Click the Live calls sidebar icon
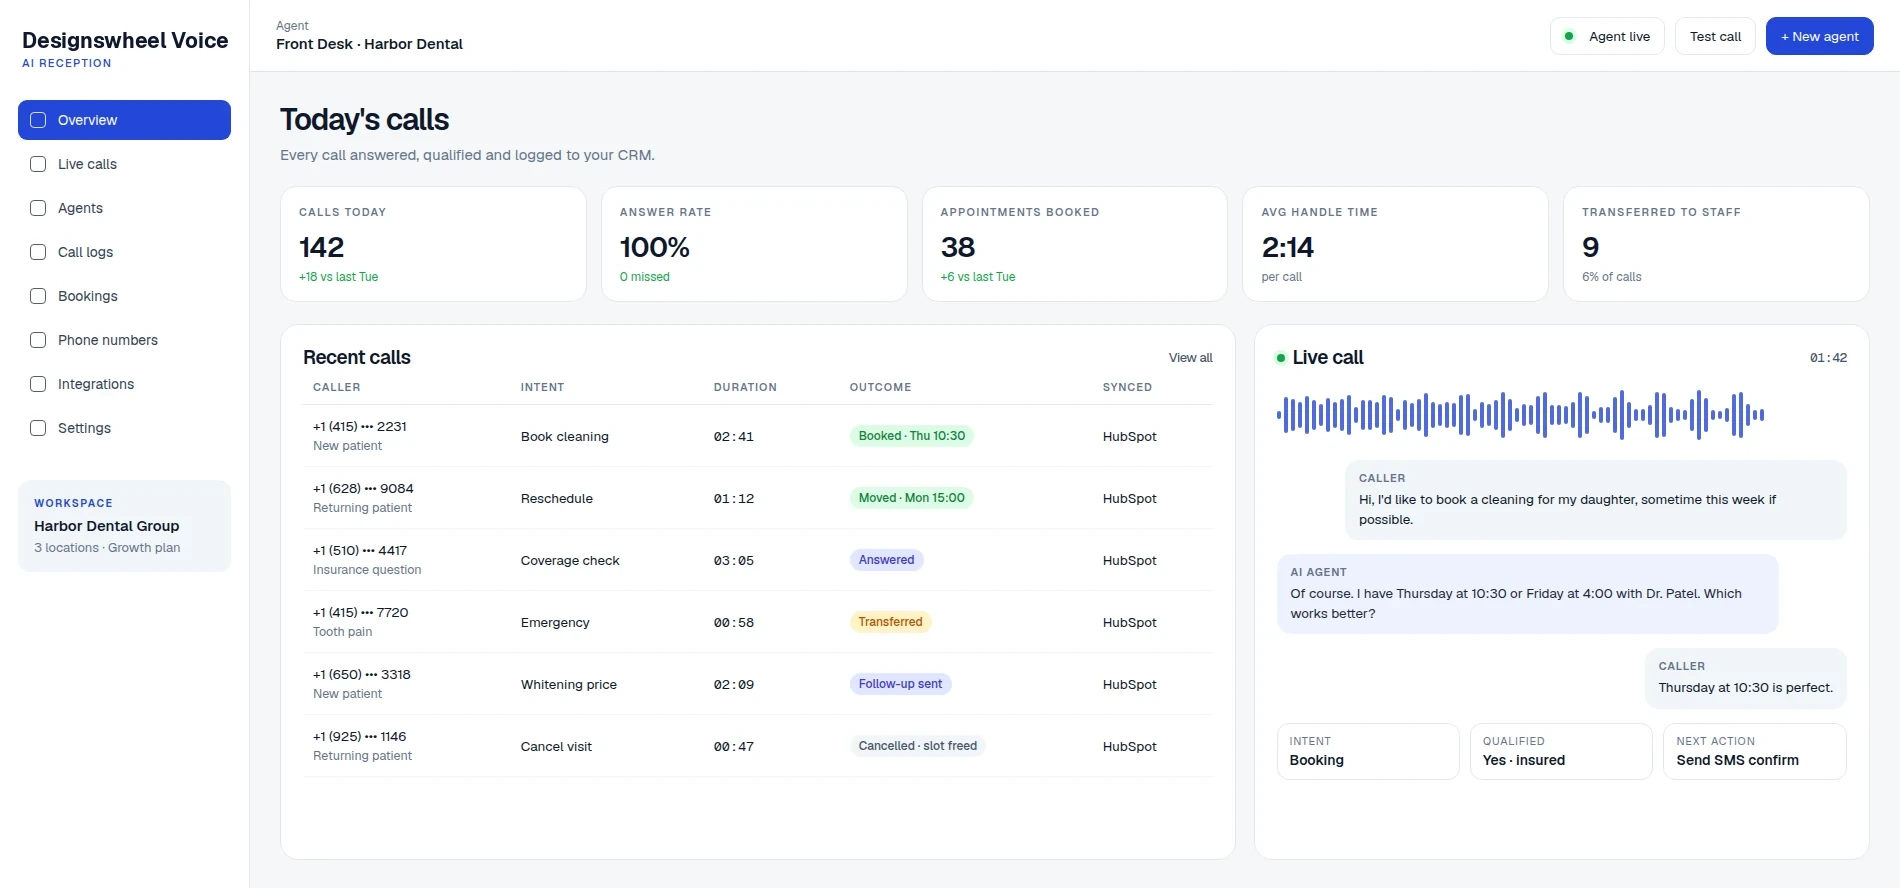The height and width of the screenshot is (888, 1900). tap(38, 164)
